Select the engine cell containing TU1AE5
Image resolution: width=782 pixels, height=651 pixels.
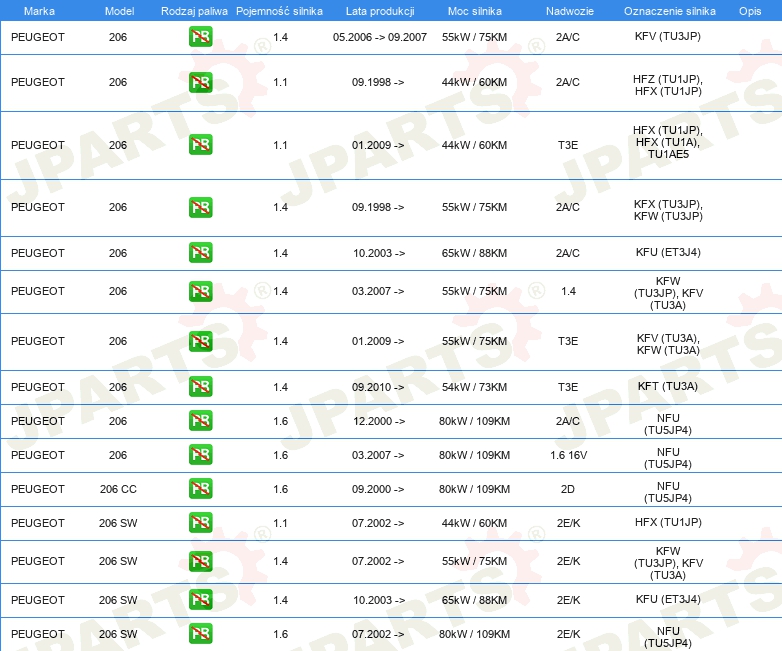668,142
